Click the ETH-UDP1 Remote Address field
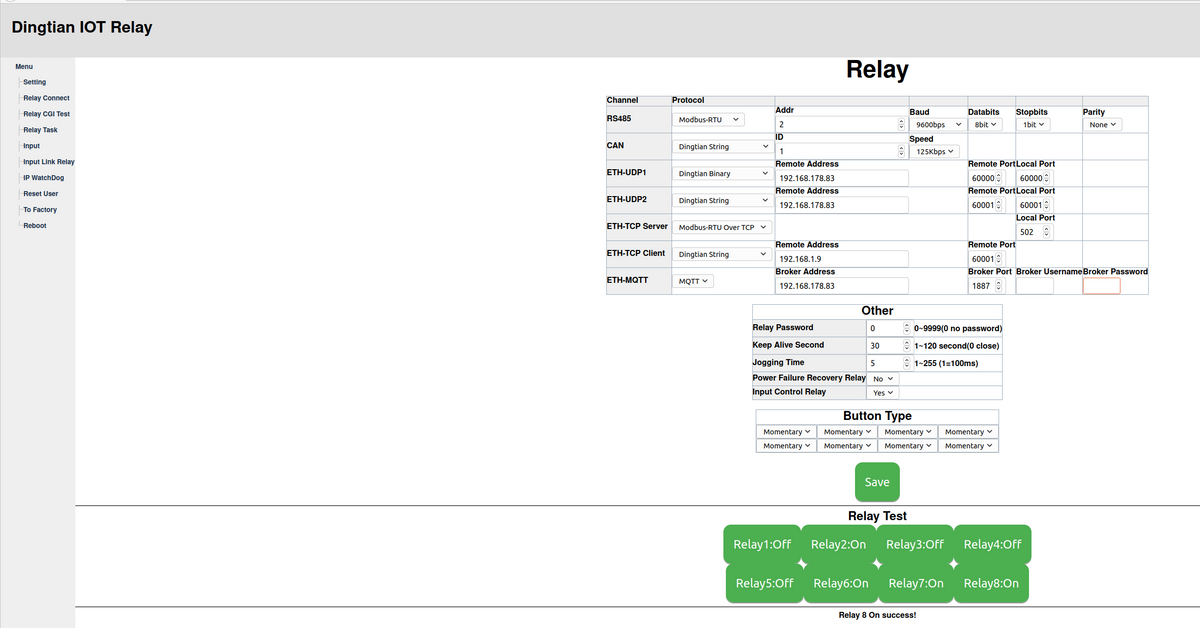1200x628 pixels. 842,178
